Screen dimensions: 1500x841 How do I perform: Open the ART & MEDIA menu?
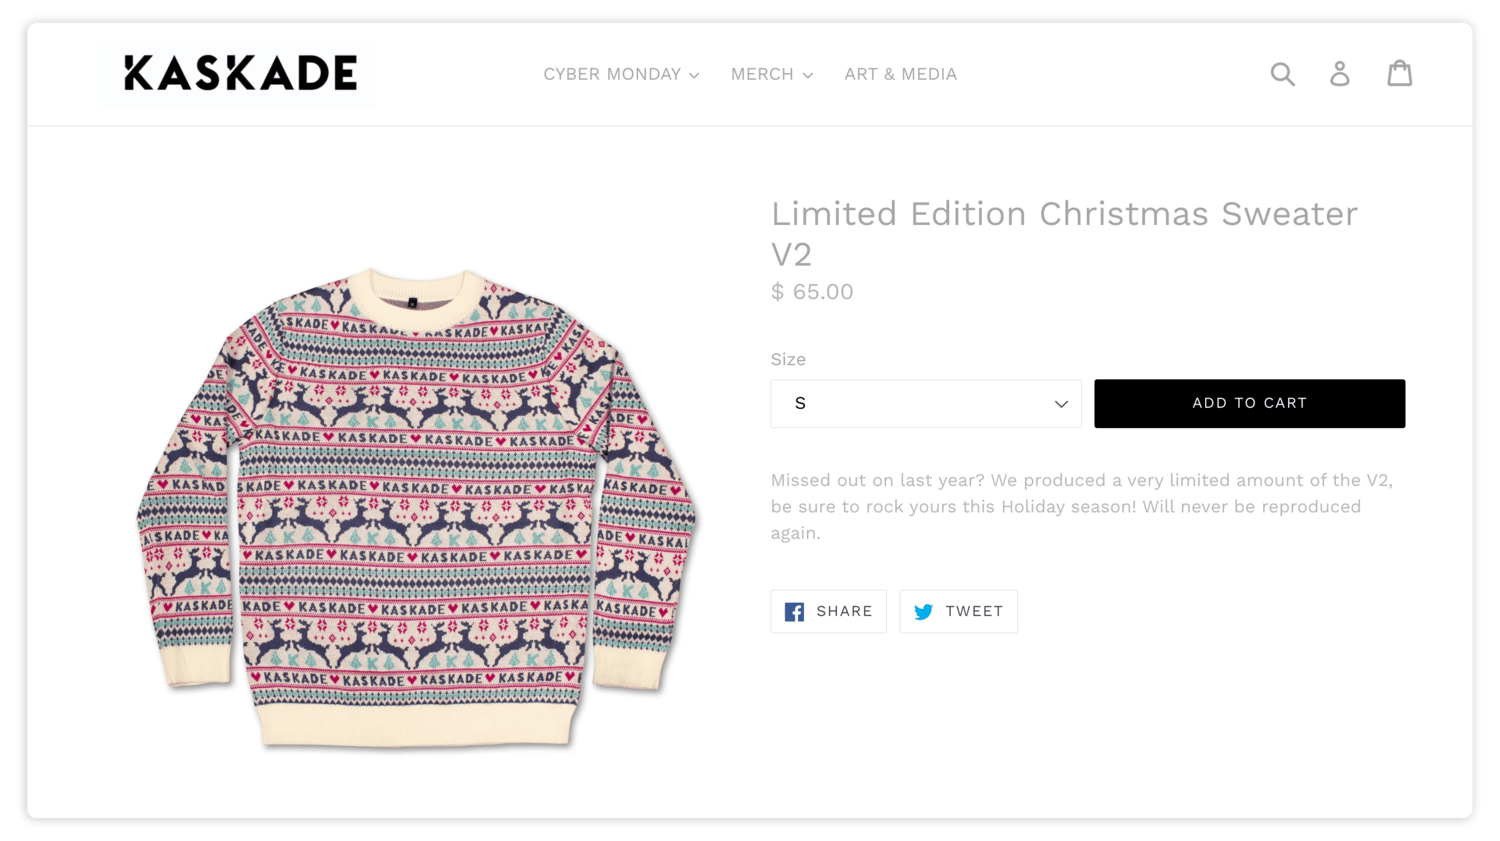click(900, 73)
